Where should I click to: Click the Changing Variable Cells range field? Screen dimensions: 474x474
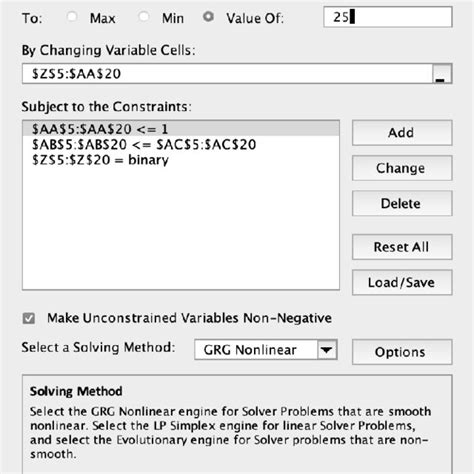[227, 74]
